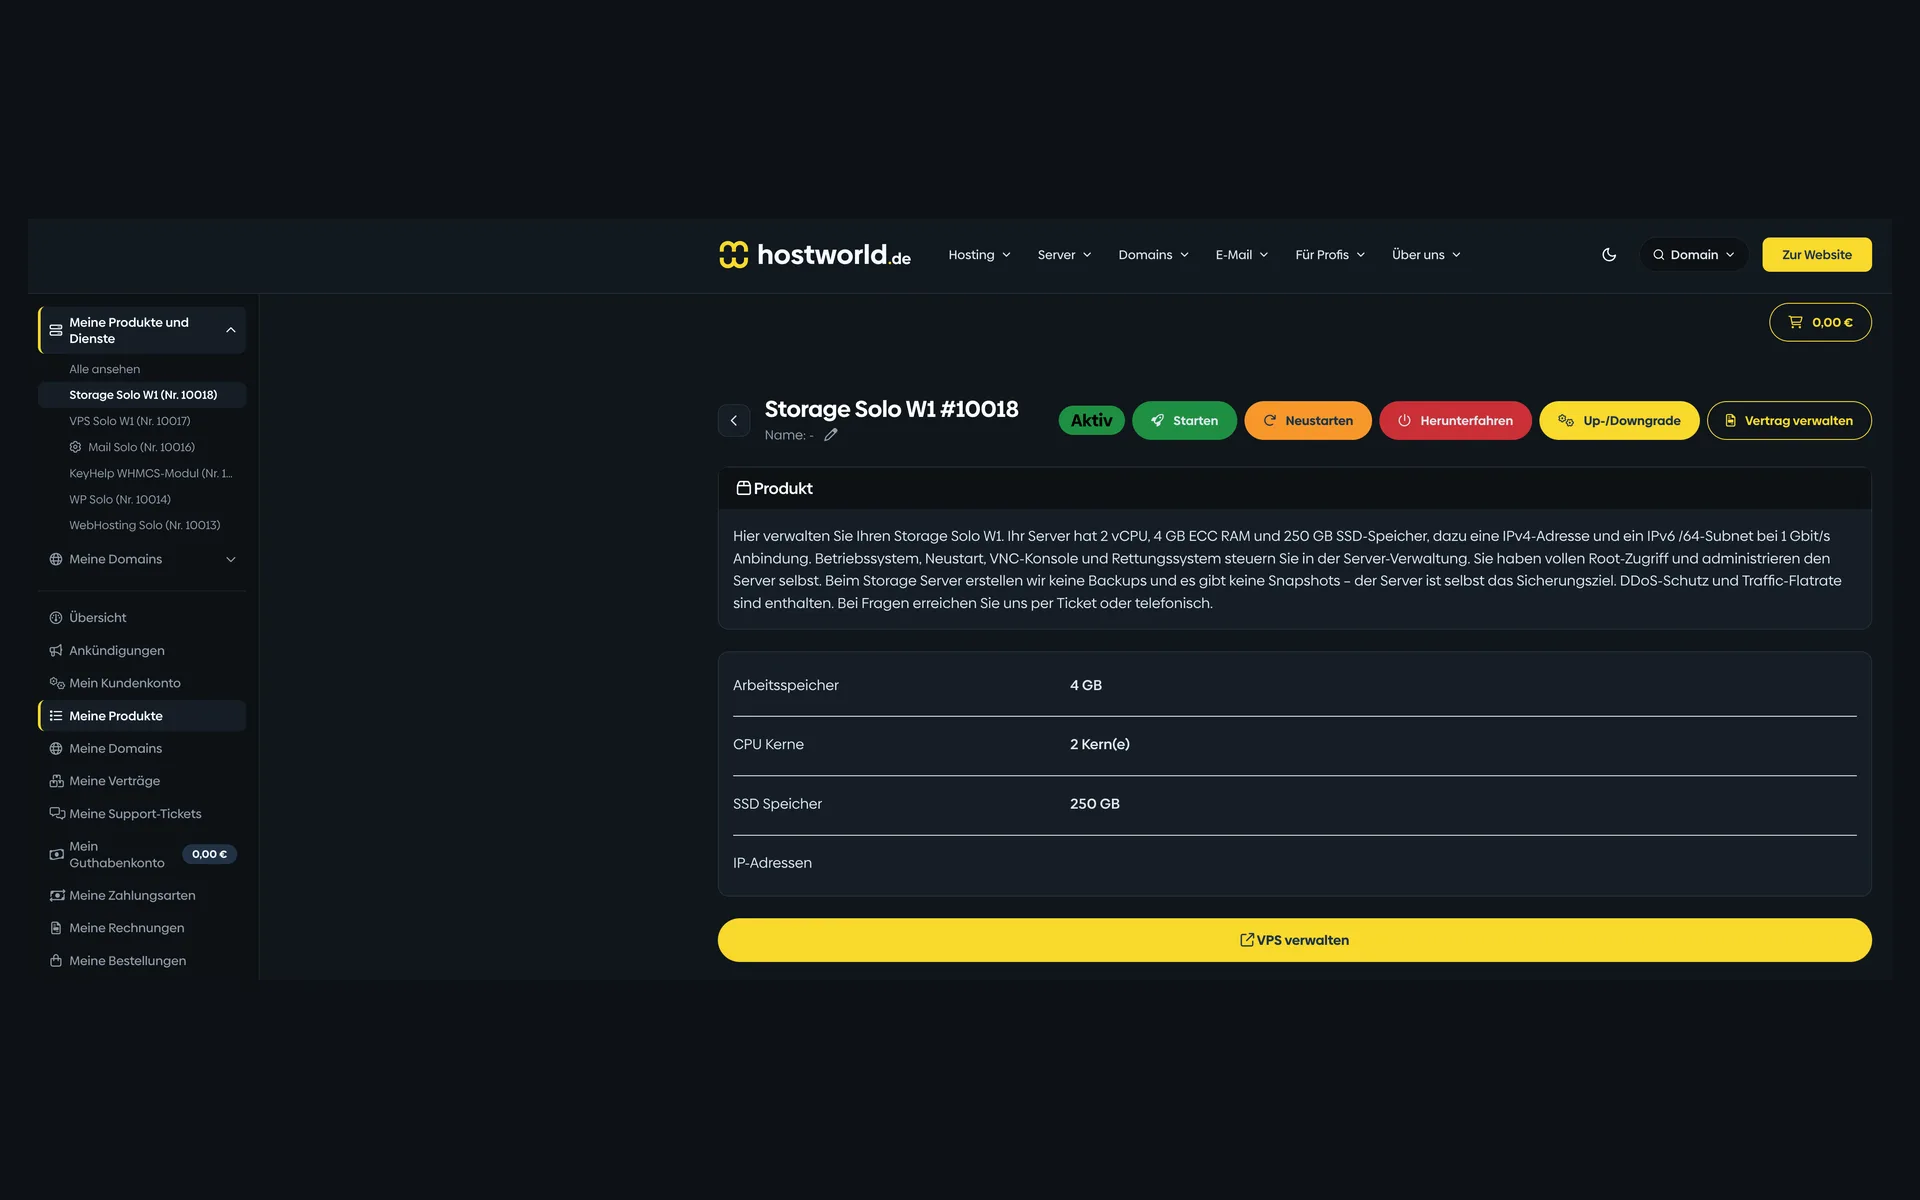This screenshot has height=1200, width=1920.
Task: Select WebHosting Solo (Nr. 10013)
Action: coord(144,525)
